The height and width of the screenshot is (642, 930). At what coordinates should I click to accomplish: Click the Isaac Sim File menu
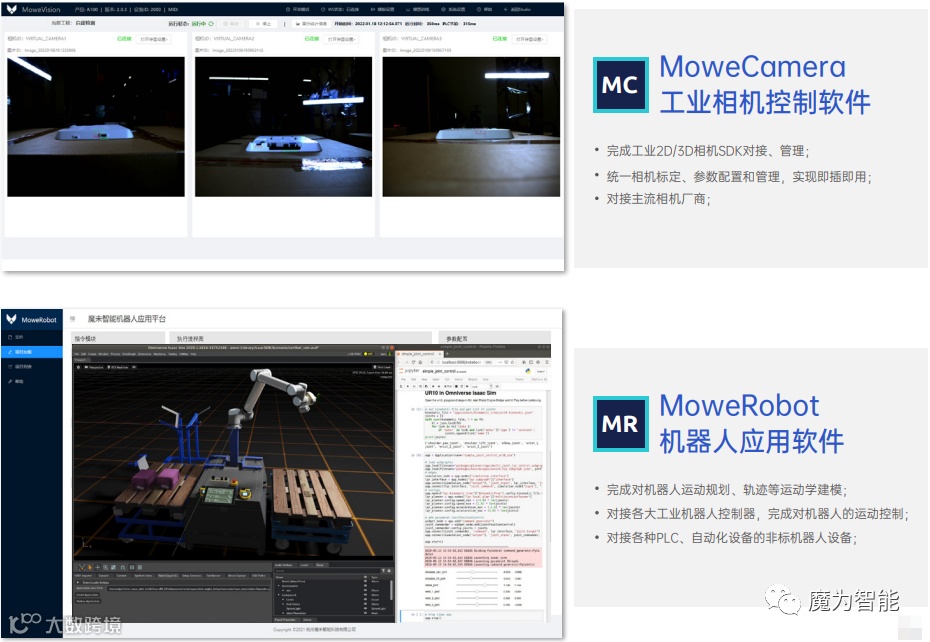coord(77,354)
